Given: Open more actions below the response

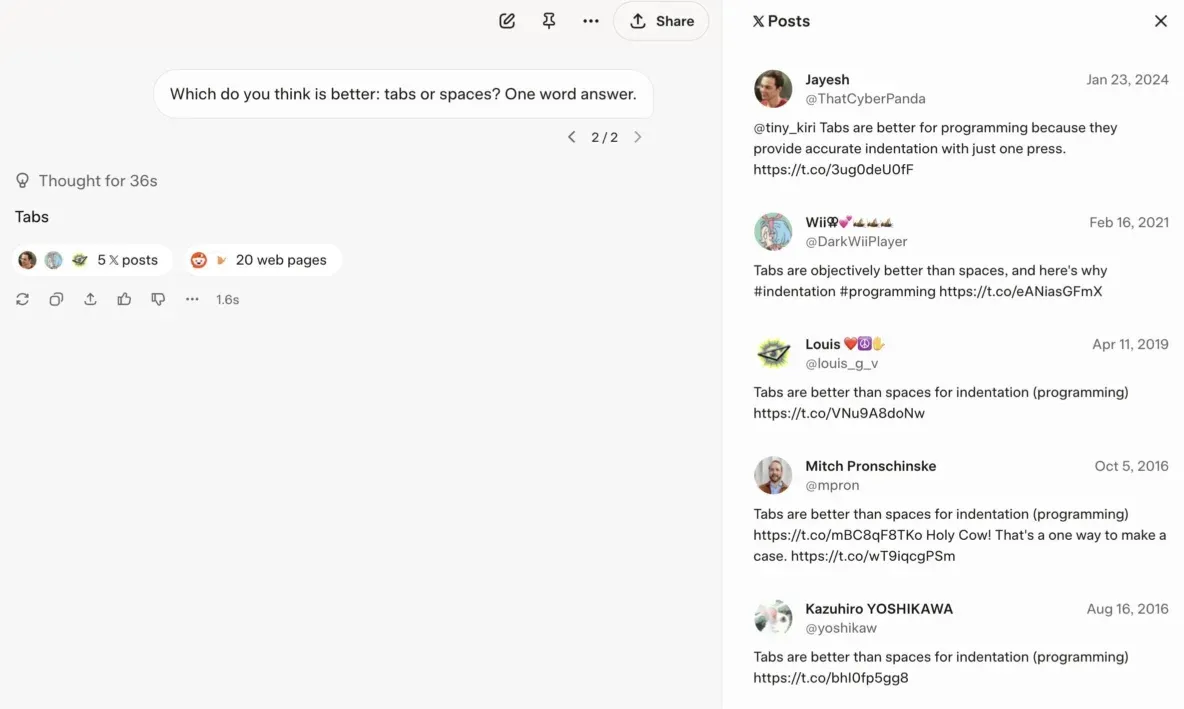Looking at the screenshot, I should click(x=192, y=299).
